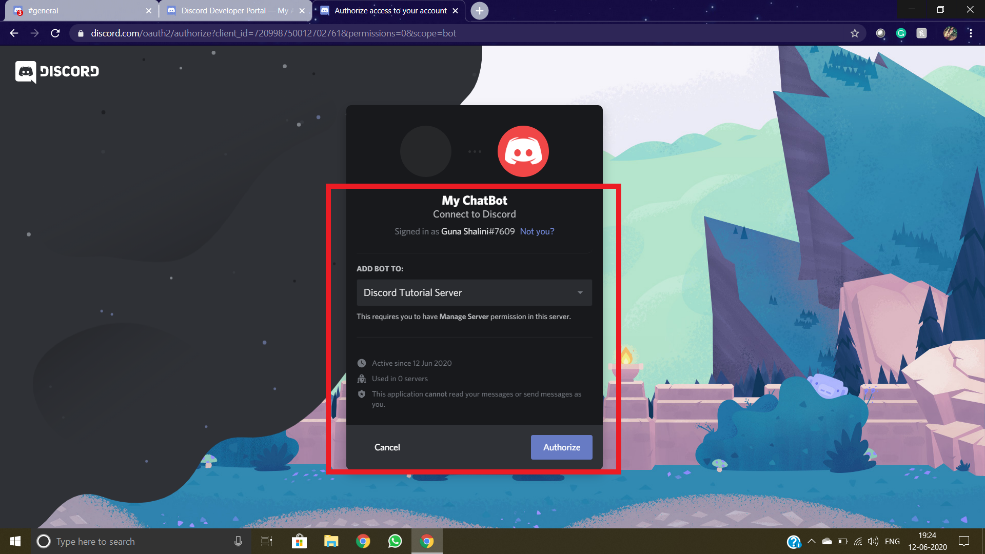Click the 'My ChatBot' title text
Screen dimensions: 985x554
coord(474,200)
